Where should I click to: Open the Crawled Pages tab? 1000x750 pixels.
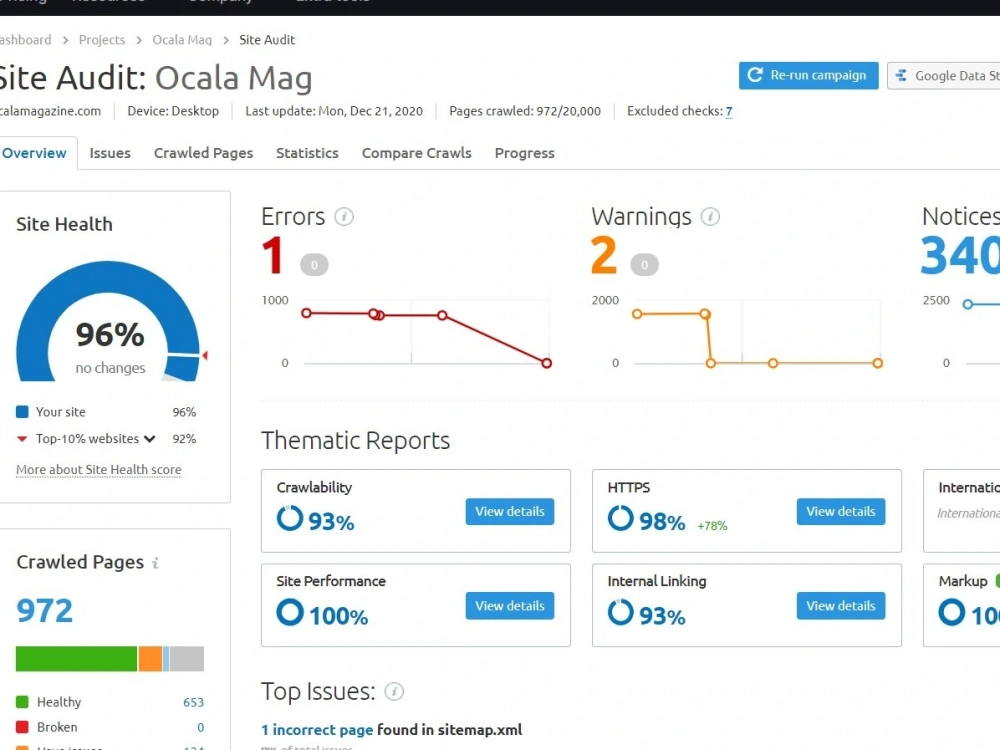[203, 153]
